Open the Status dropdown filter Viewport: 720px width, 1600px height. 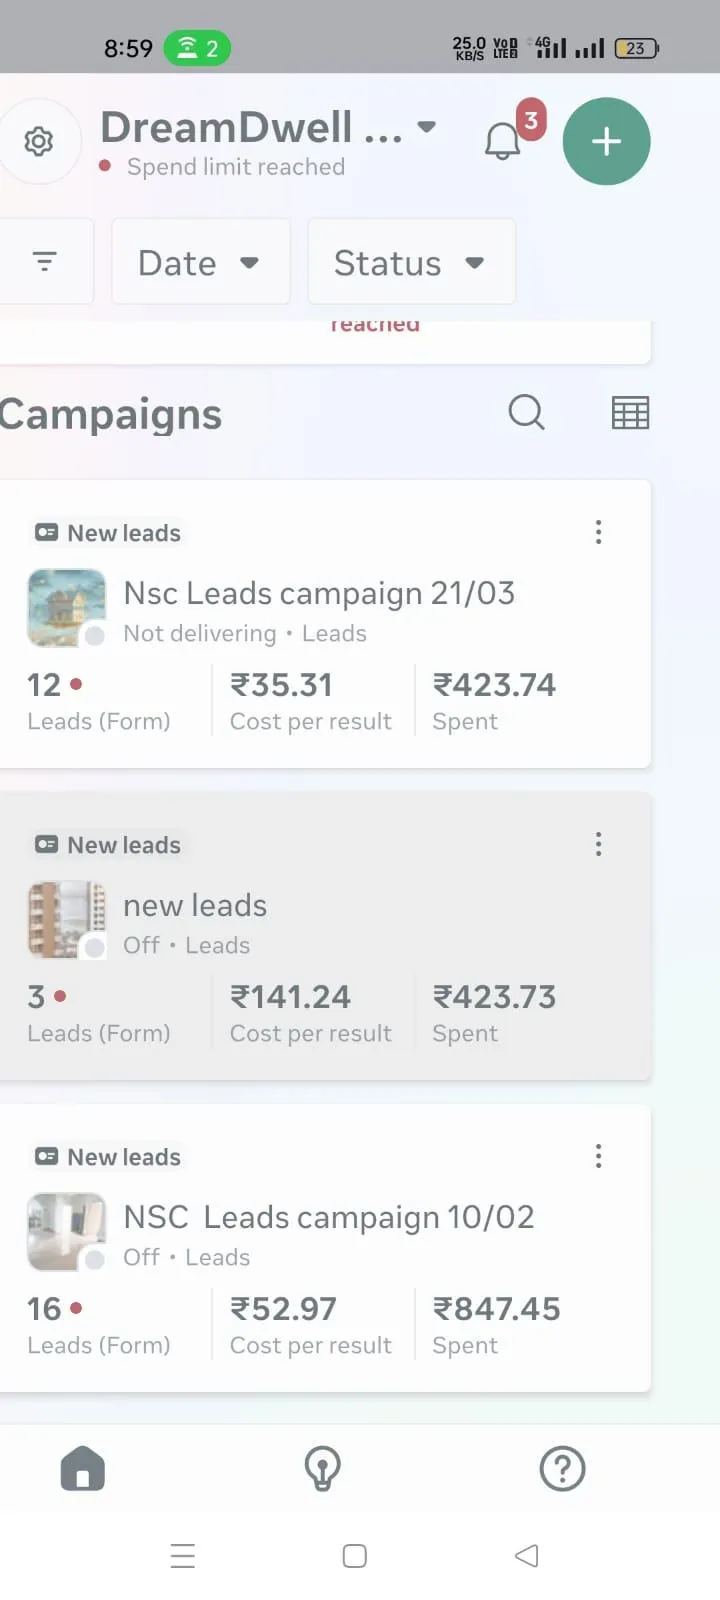pyautogui.click(x=411, y=262)
